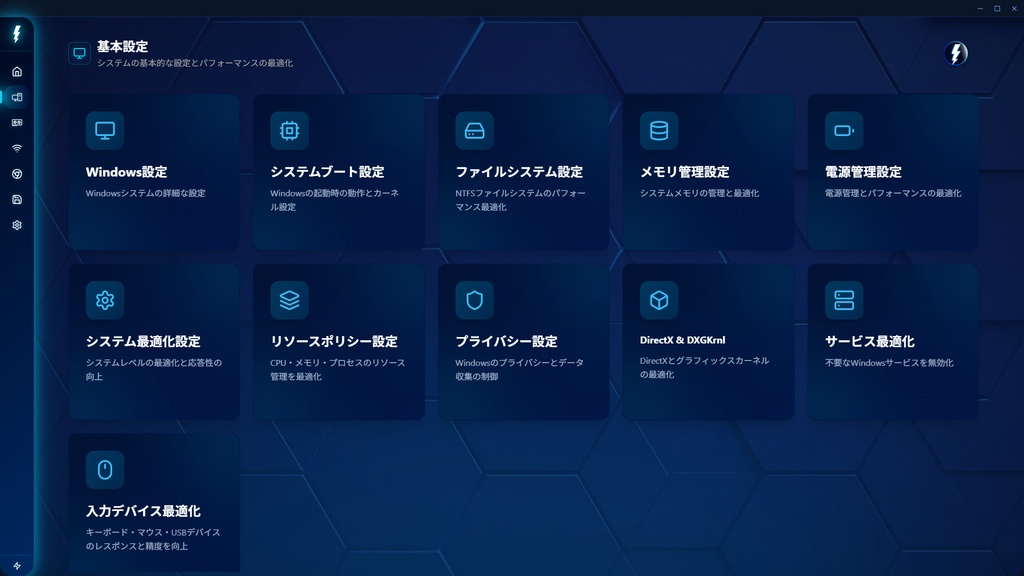Click the gear icon on システム最適化設定 card
Image resolution: width=1024 pixels, height=576 pixels.
(104, 300)
